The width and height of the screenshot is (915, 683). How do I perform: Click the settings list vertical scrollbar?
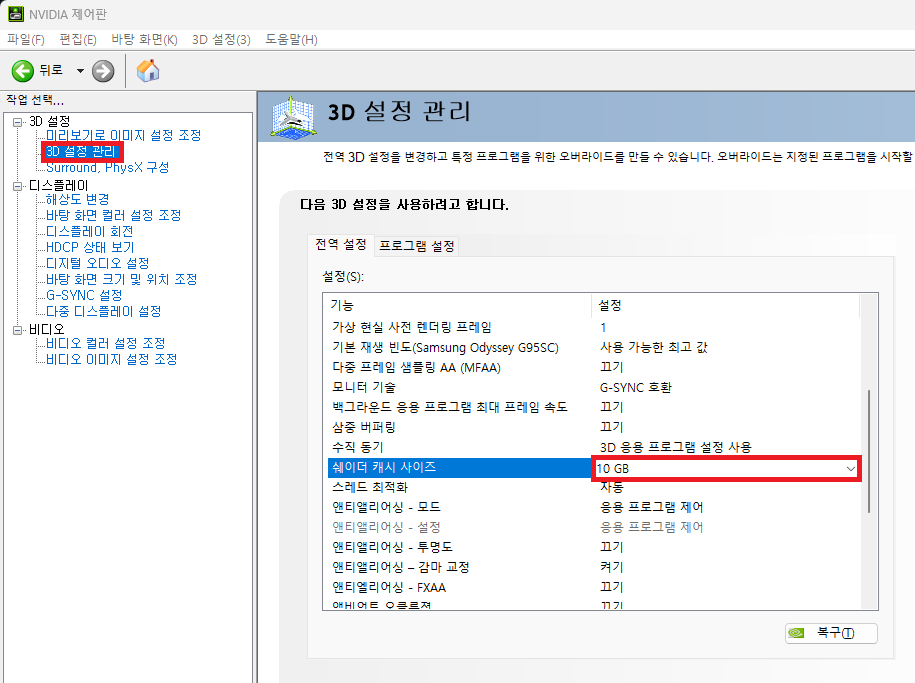867,450
